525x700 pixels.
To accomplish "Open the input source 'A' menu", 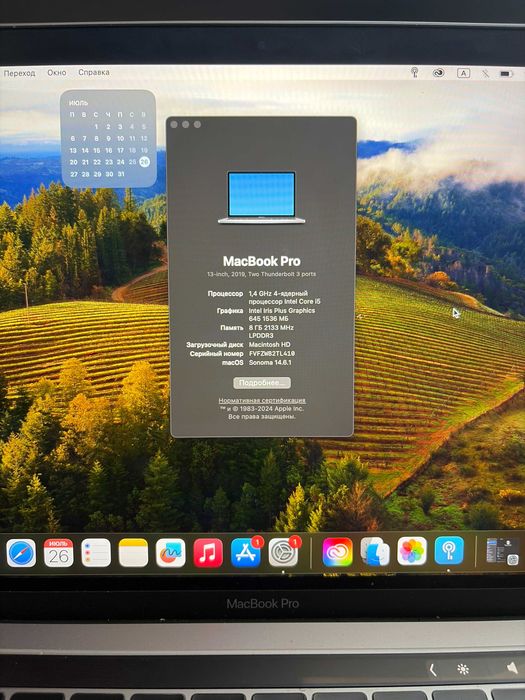I will pos(463,73).
